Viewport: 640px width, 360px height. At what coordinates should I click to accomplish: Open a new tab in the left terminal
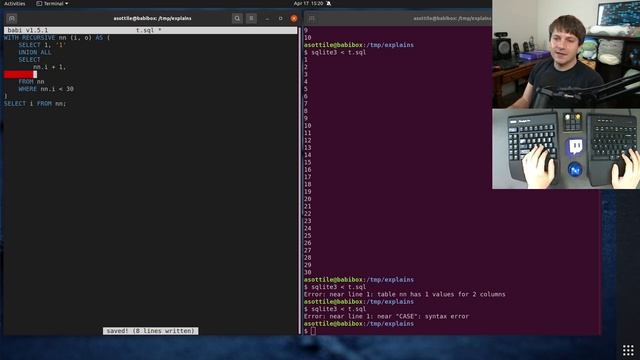pyautogui.click(x=11, y=18)
